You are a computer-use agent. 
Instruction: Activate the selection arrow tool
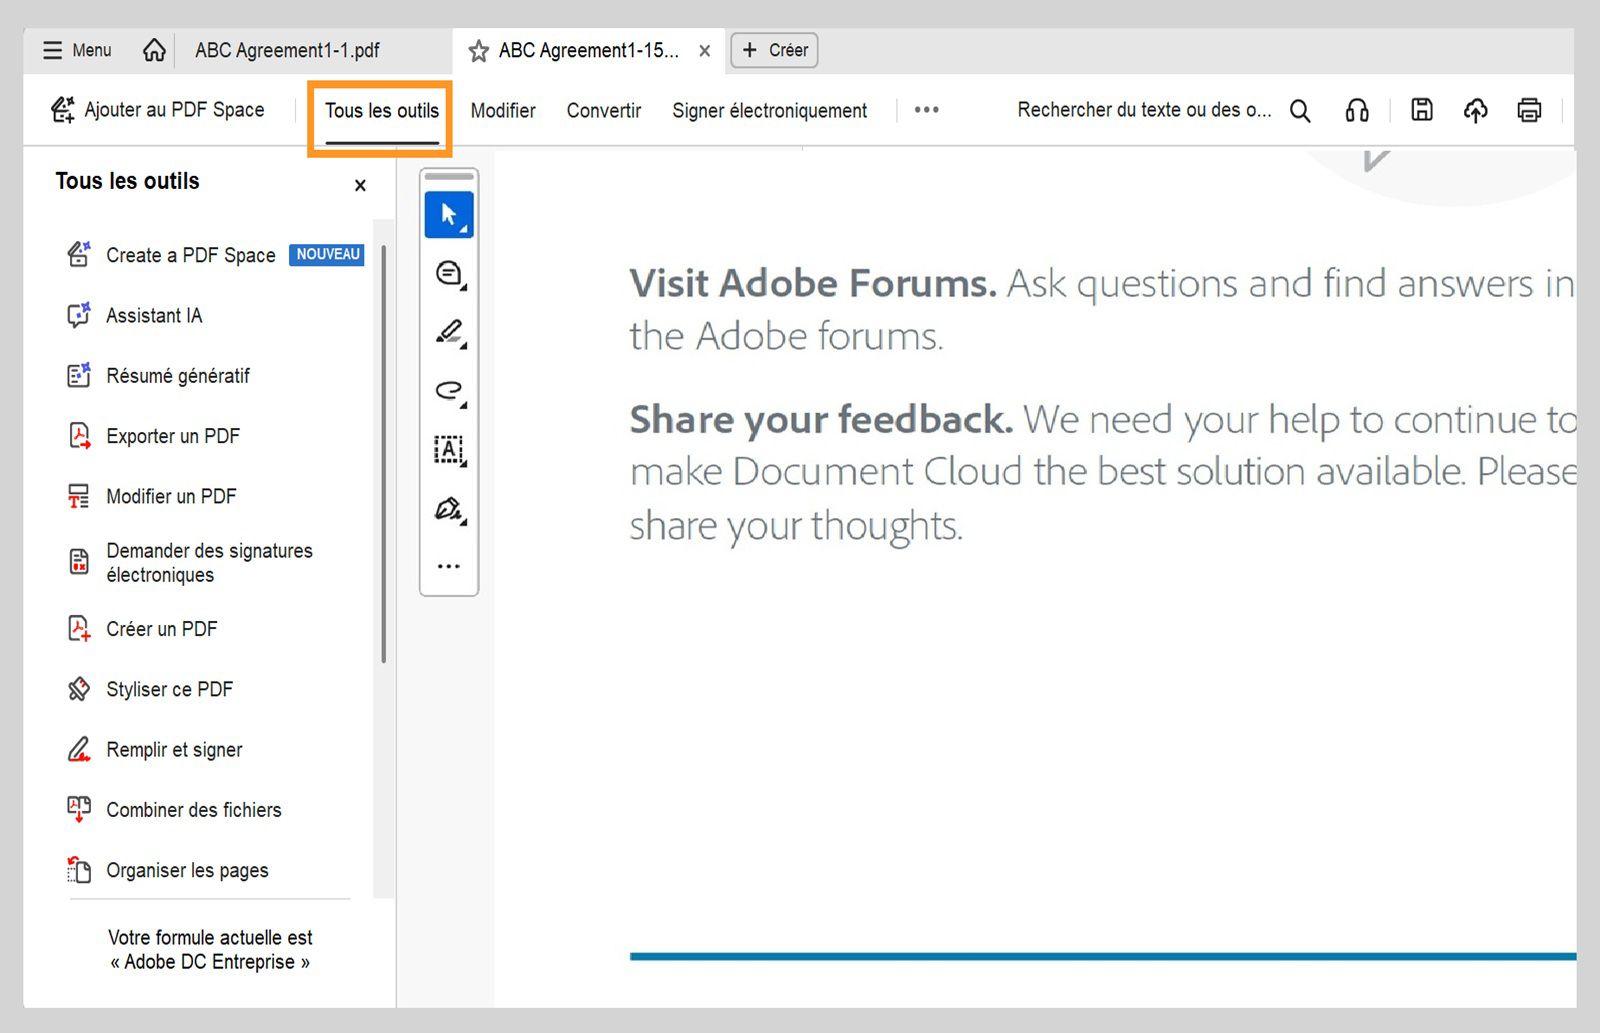(448, 211)
